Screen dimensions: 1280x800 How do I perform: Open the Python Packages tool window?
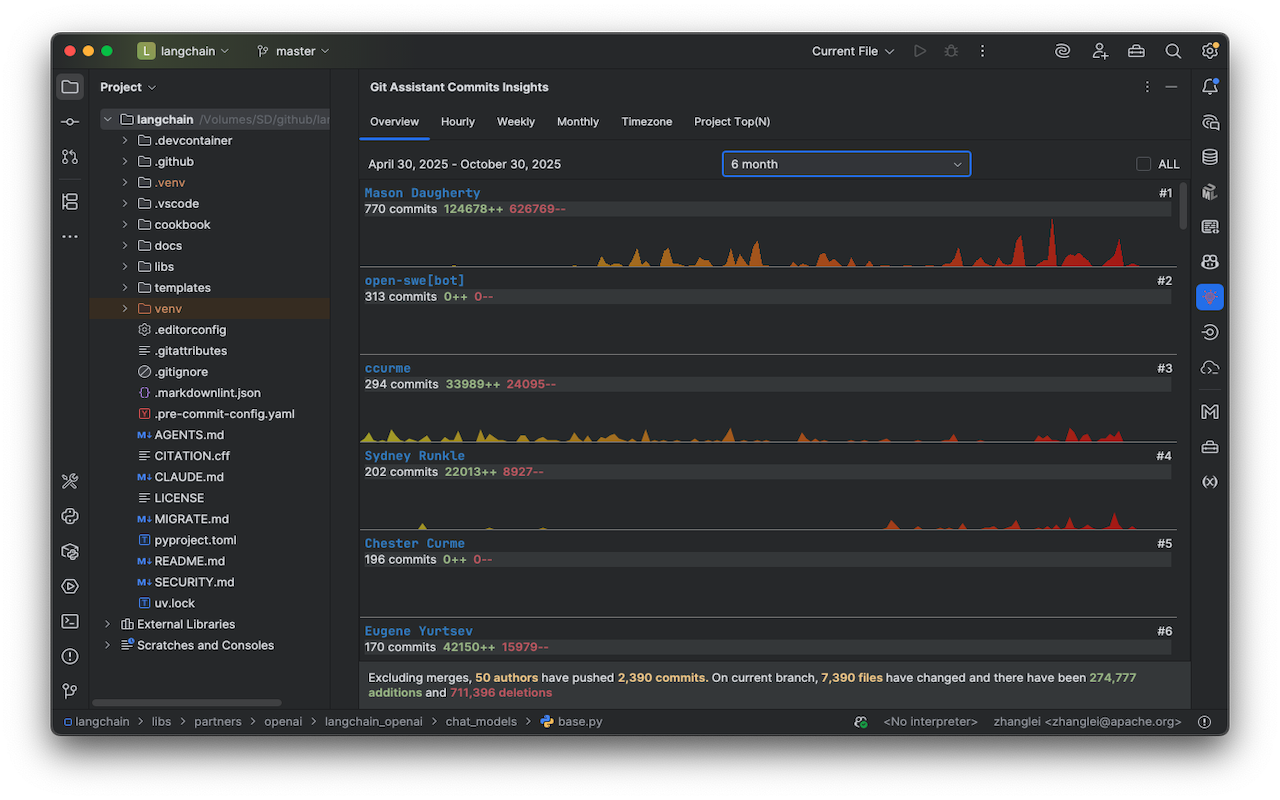[69, 551]
